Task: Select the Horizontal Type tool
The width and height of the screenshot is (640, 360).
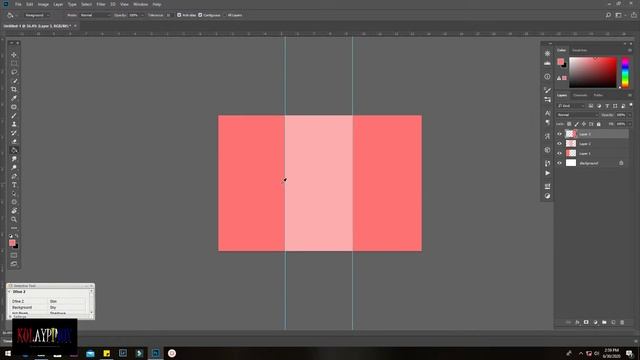Action: [14, 185]
